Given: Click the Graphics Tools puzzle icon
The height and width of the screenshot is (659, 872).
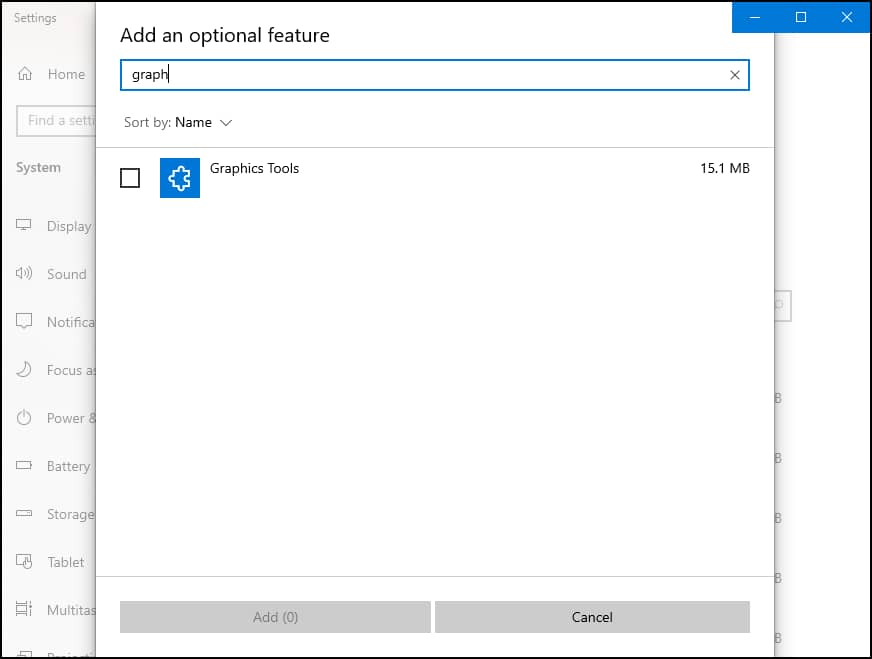Looking at the screenshot, I should [180, 178].
